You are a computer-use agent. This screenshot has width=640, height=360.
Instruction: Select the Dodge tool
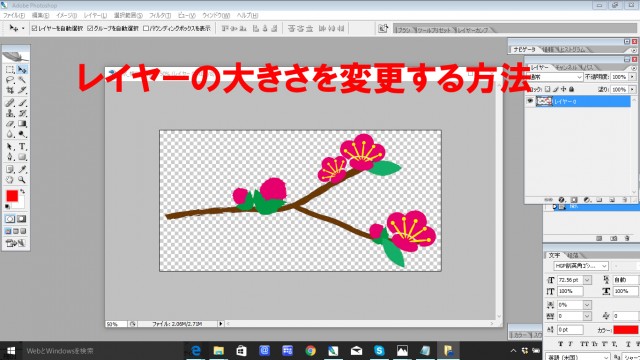[x=22, y=133]
